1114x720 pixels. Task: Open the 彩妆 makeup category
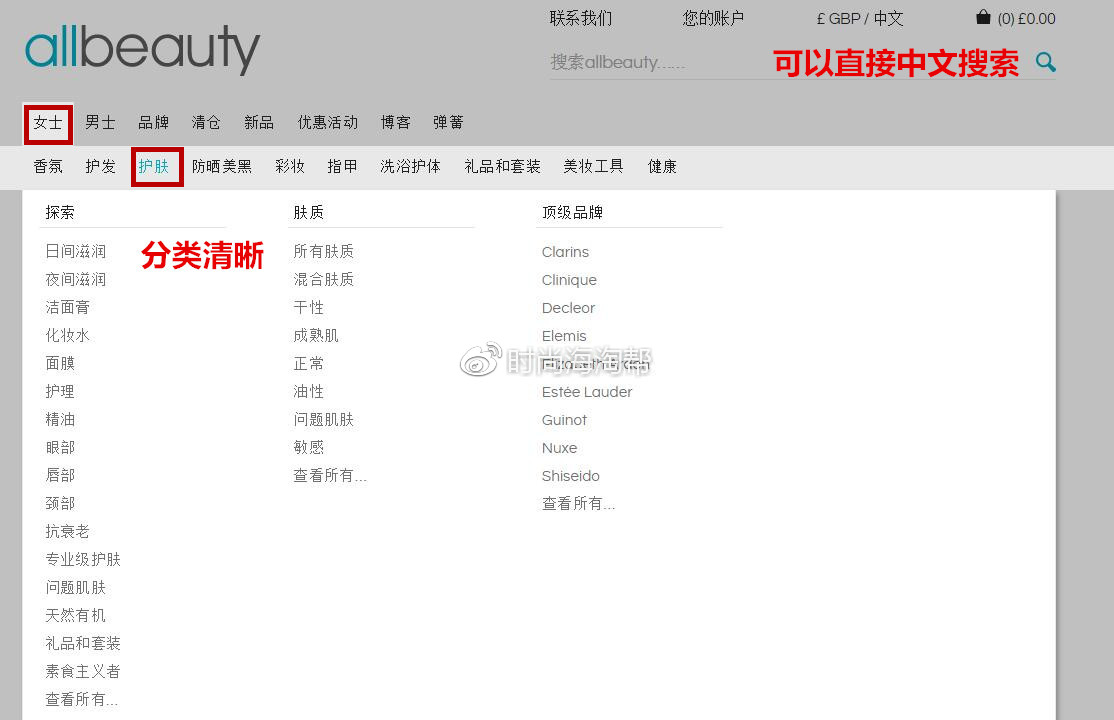[290, 167]
